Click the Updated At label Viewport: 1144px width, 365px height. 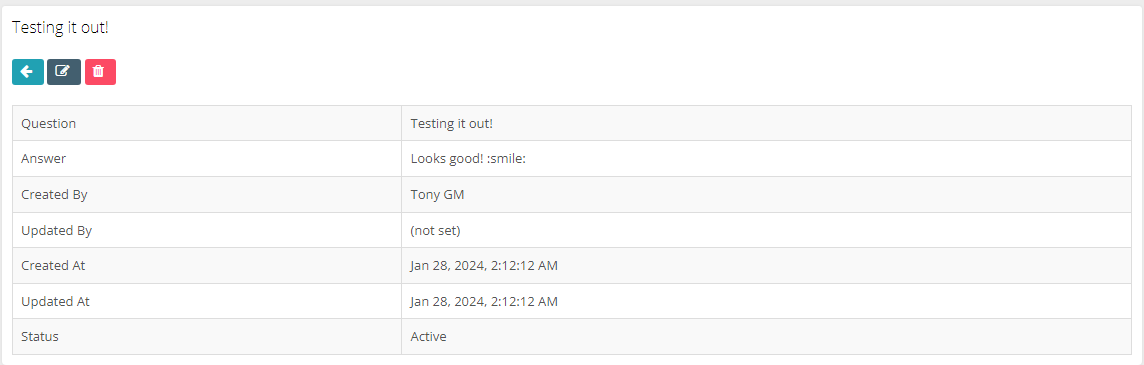[x=55, y=301]
